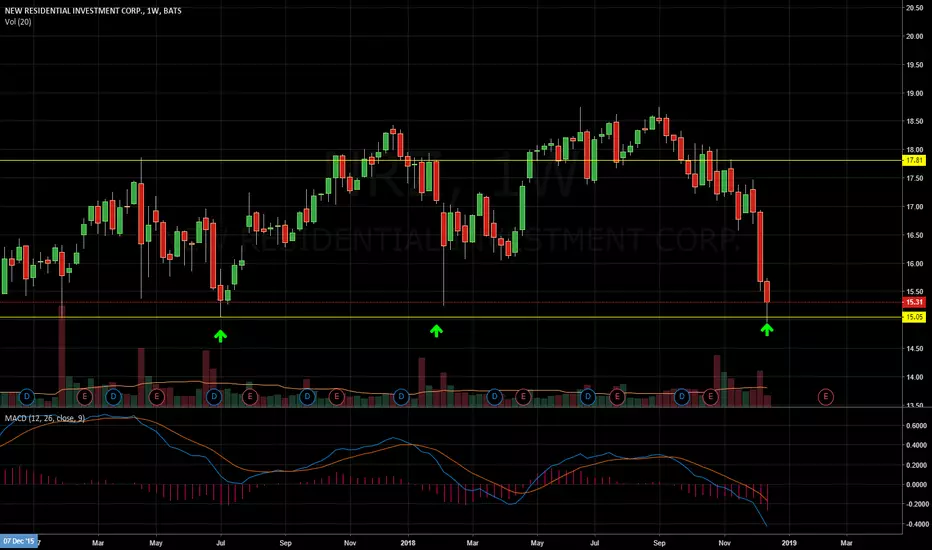Image resolution: width=932 pixels, height=550 pixels.
Task: Open the first dividend marker near January 2017
Action: 27,397
